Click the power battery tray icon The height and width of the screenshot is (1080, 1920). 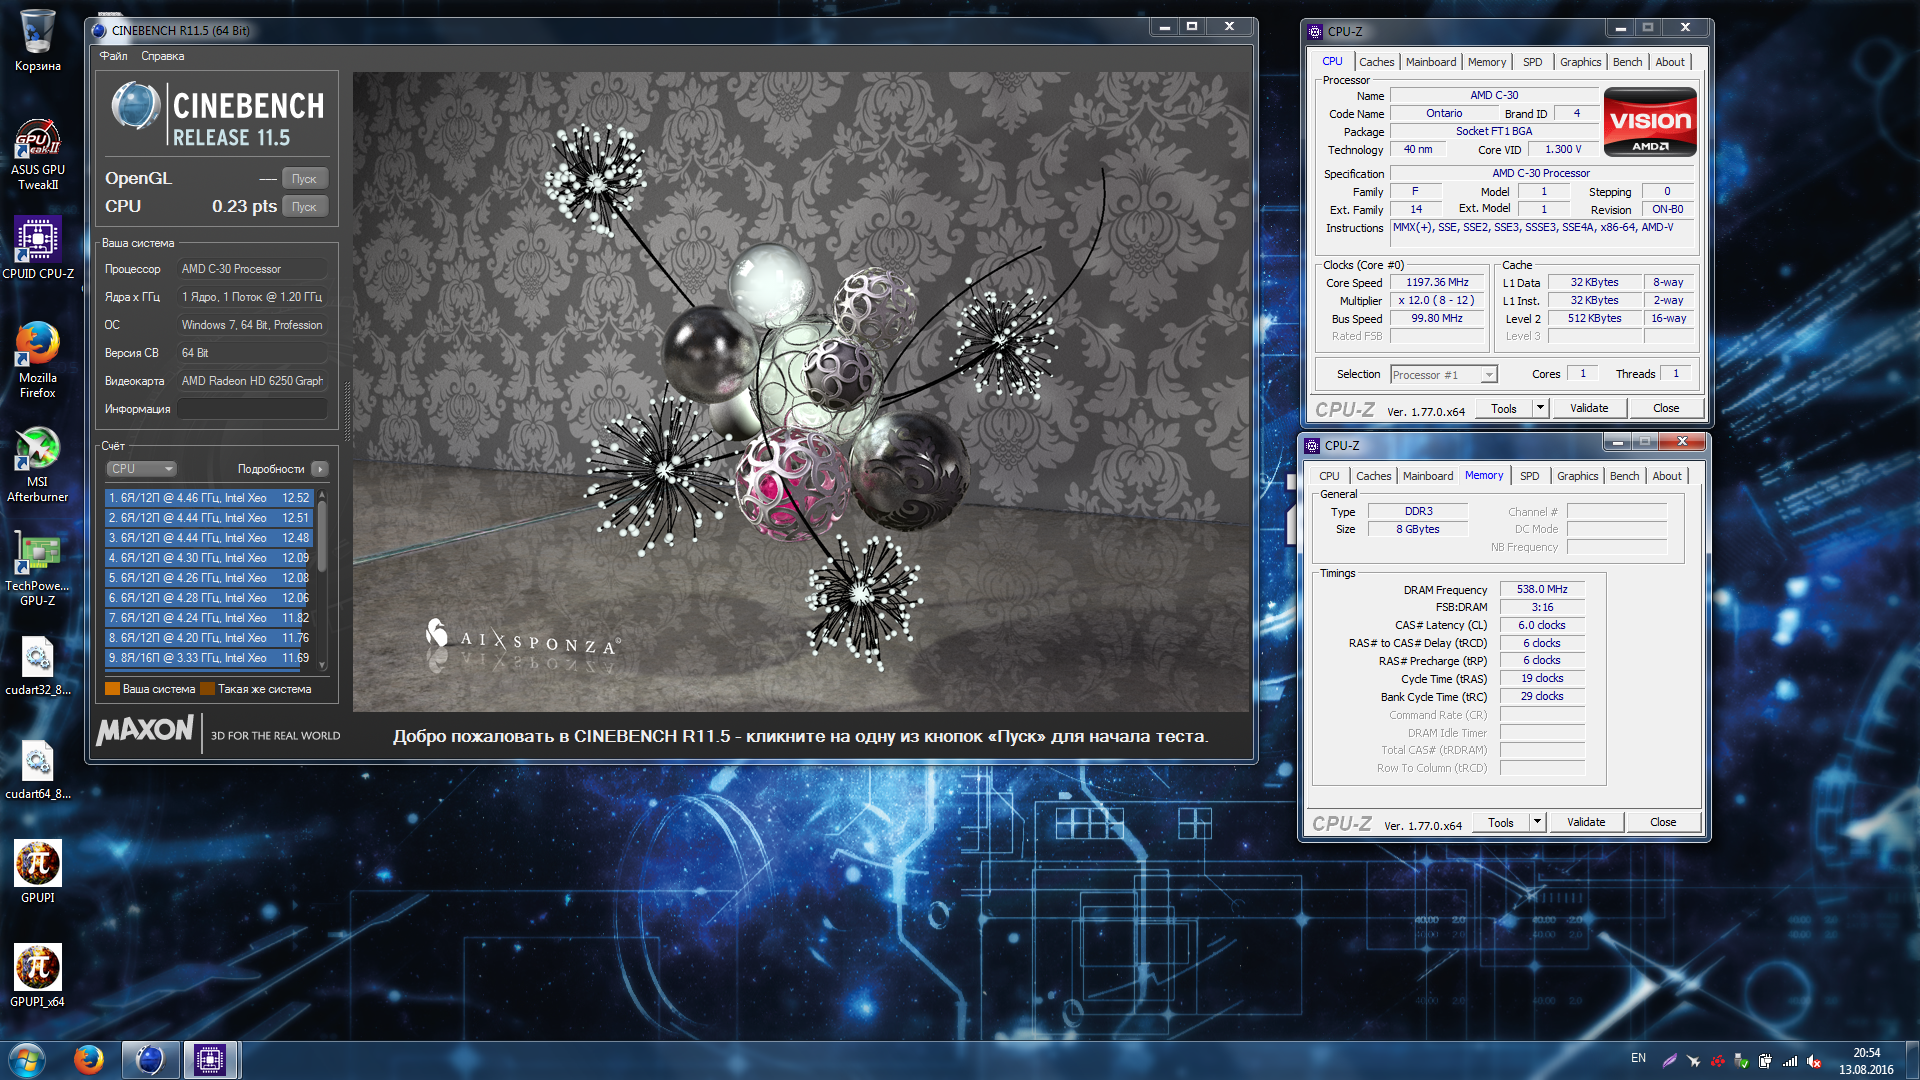[1766, 1061]
